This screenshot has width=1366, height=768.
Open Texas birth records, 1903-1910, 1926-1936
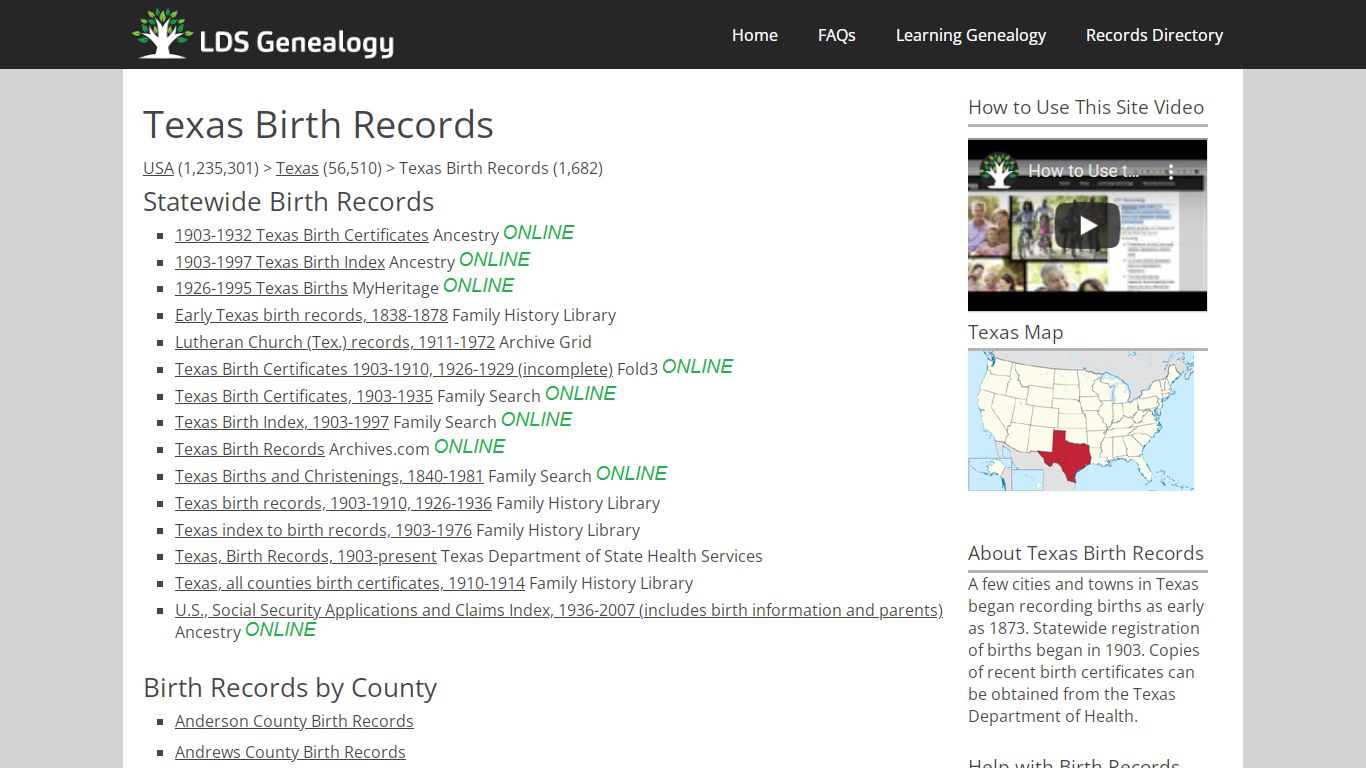click(x=333, y=503)
